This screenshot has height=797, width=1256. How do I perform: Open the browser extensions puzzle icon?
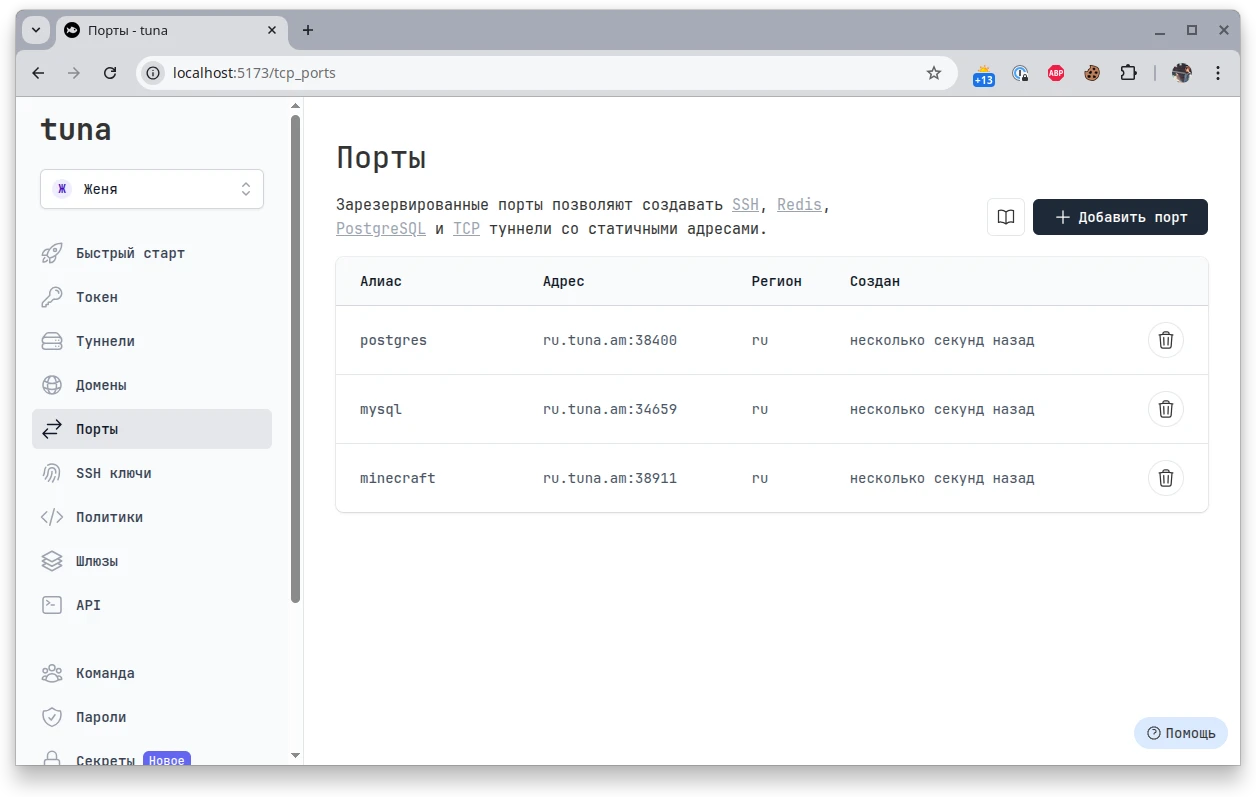coord(1128,73)
